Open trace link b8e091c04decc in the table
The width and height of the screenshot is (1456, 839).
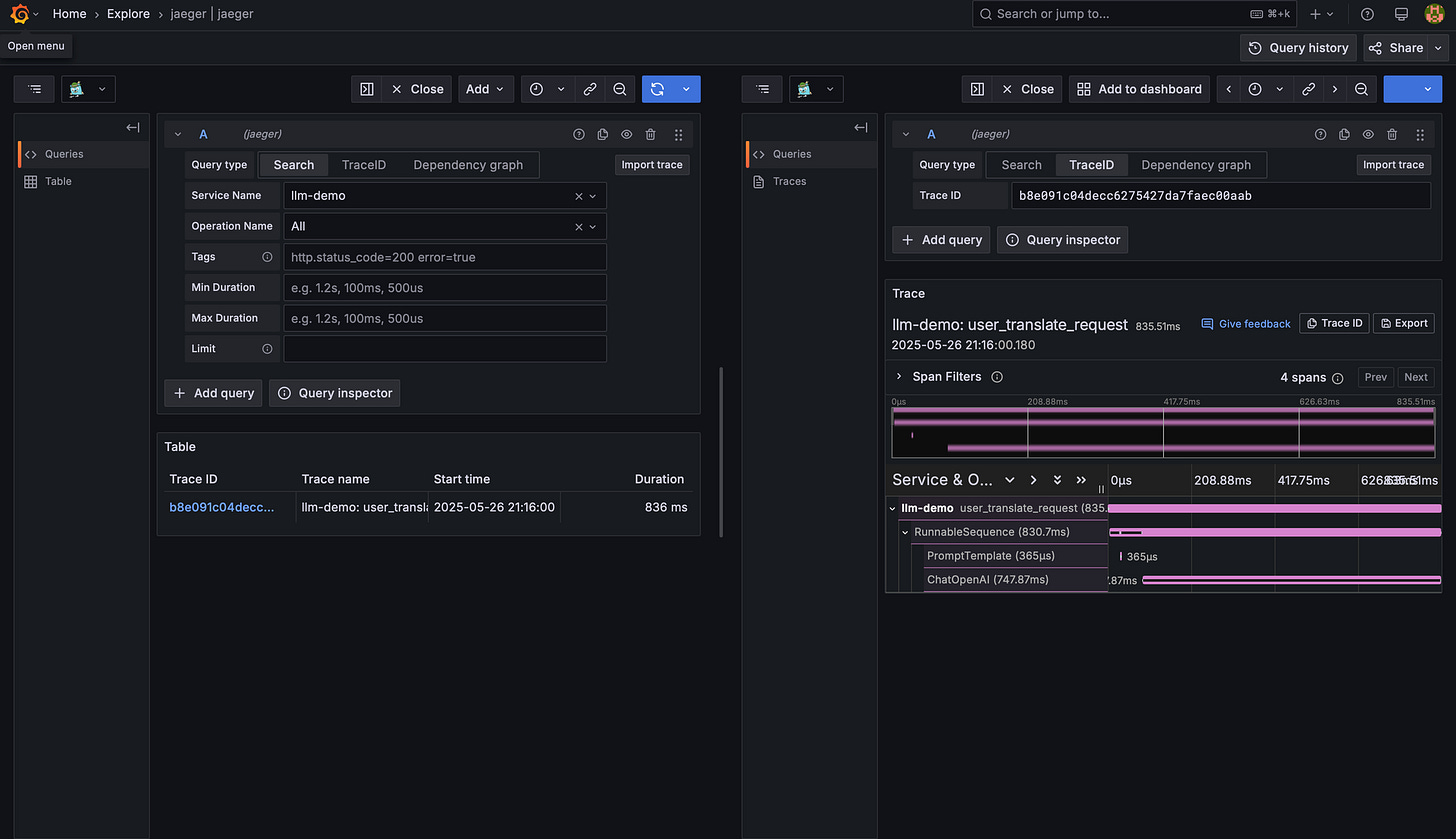tap(222, 507)
